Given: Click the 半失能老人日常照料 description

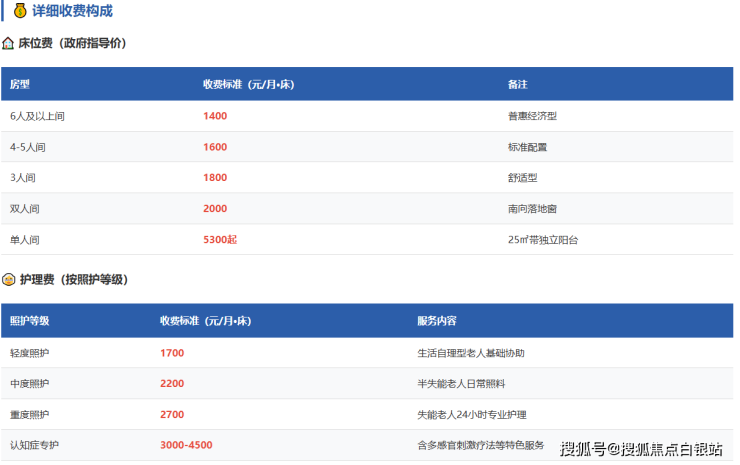Looking at the screenshot, I should click(461, 384).
